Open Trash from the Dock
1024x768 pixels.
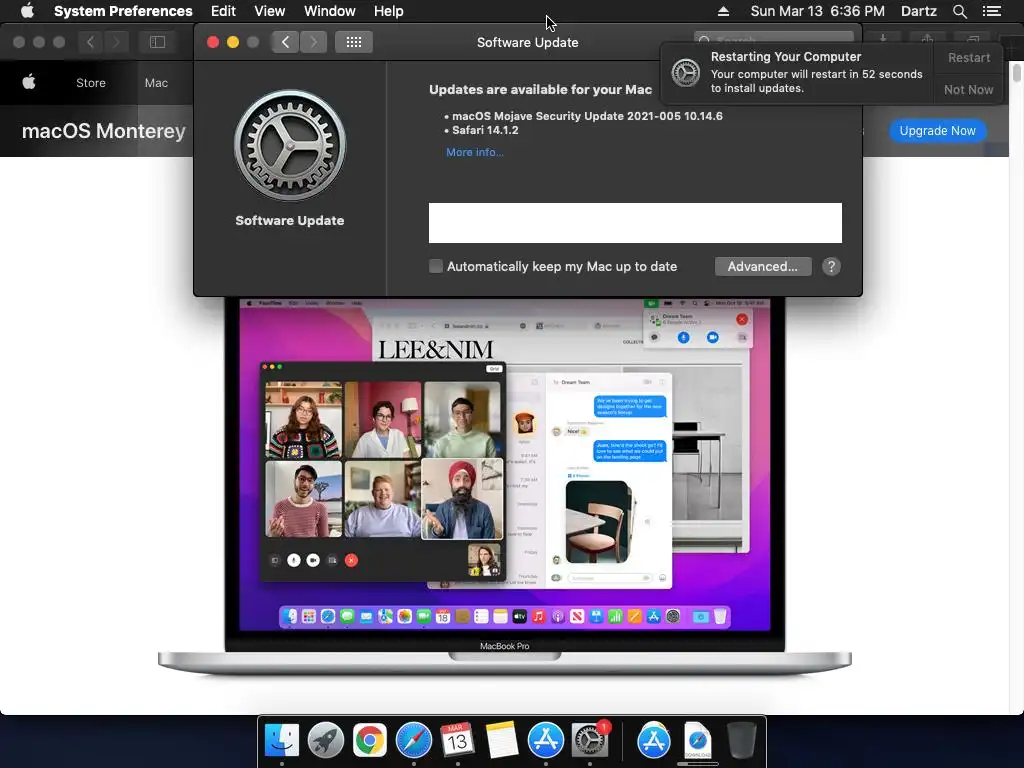tap(741, 741)
